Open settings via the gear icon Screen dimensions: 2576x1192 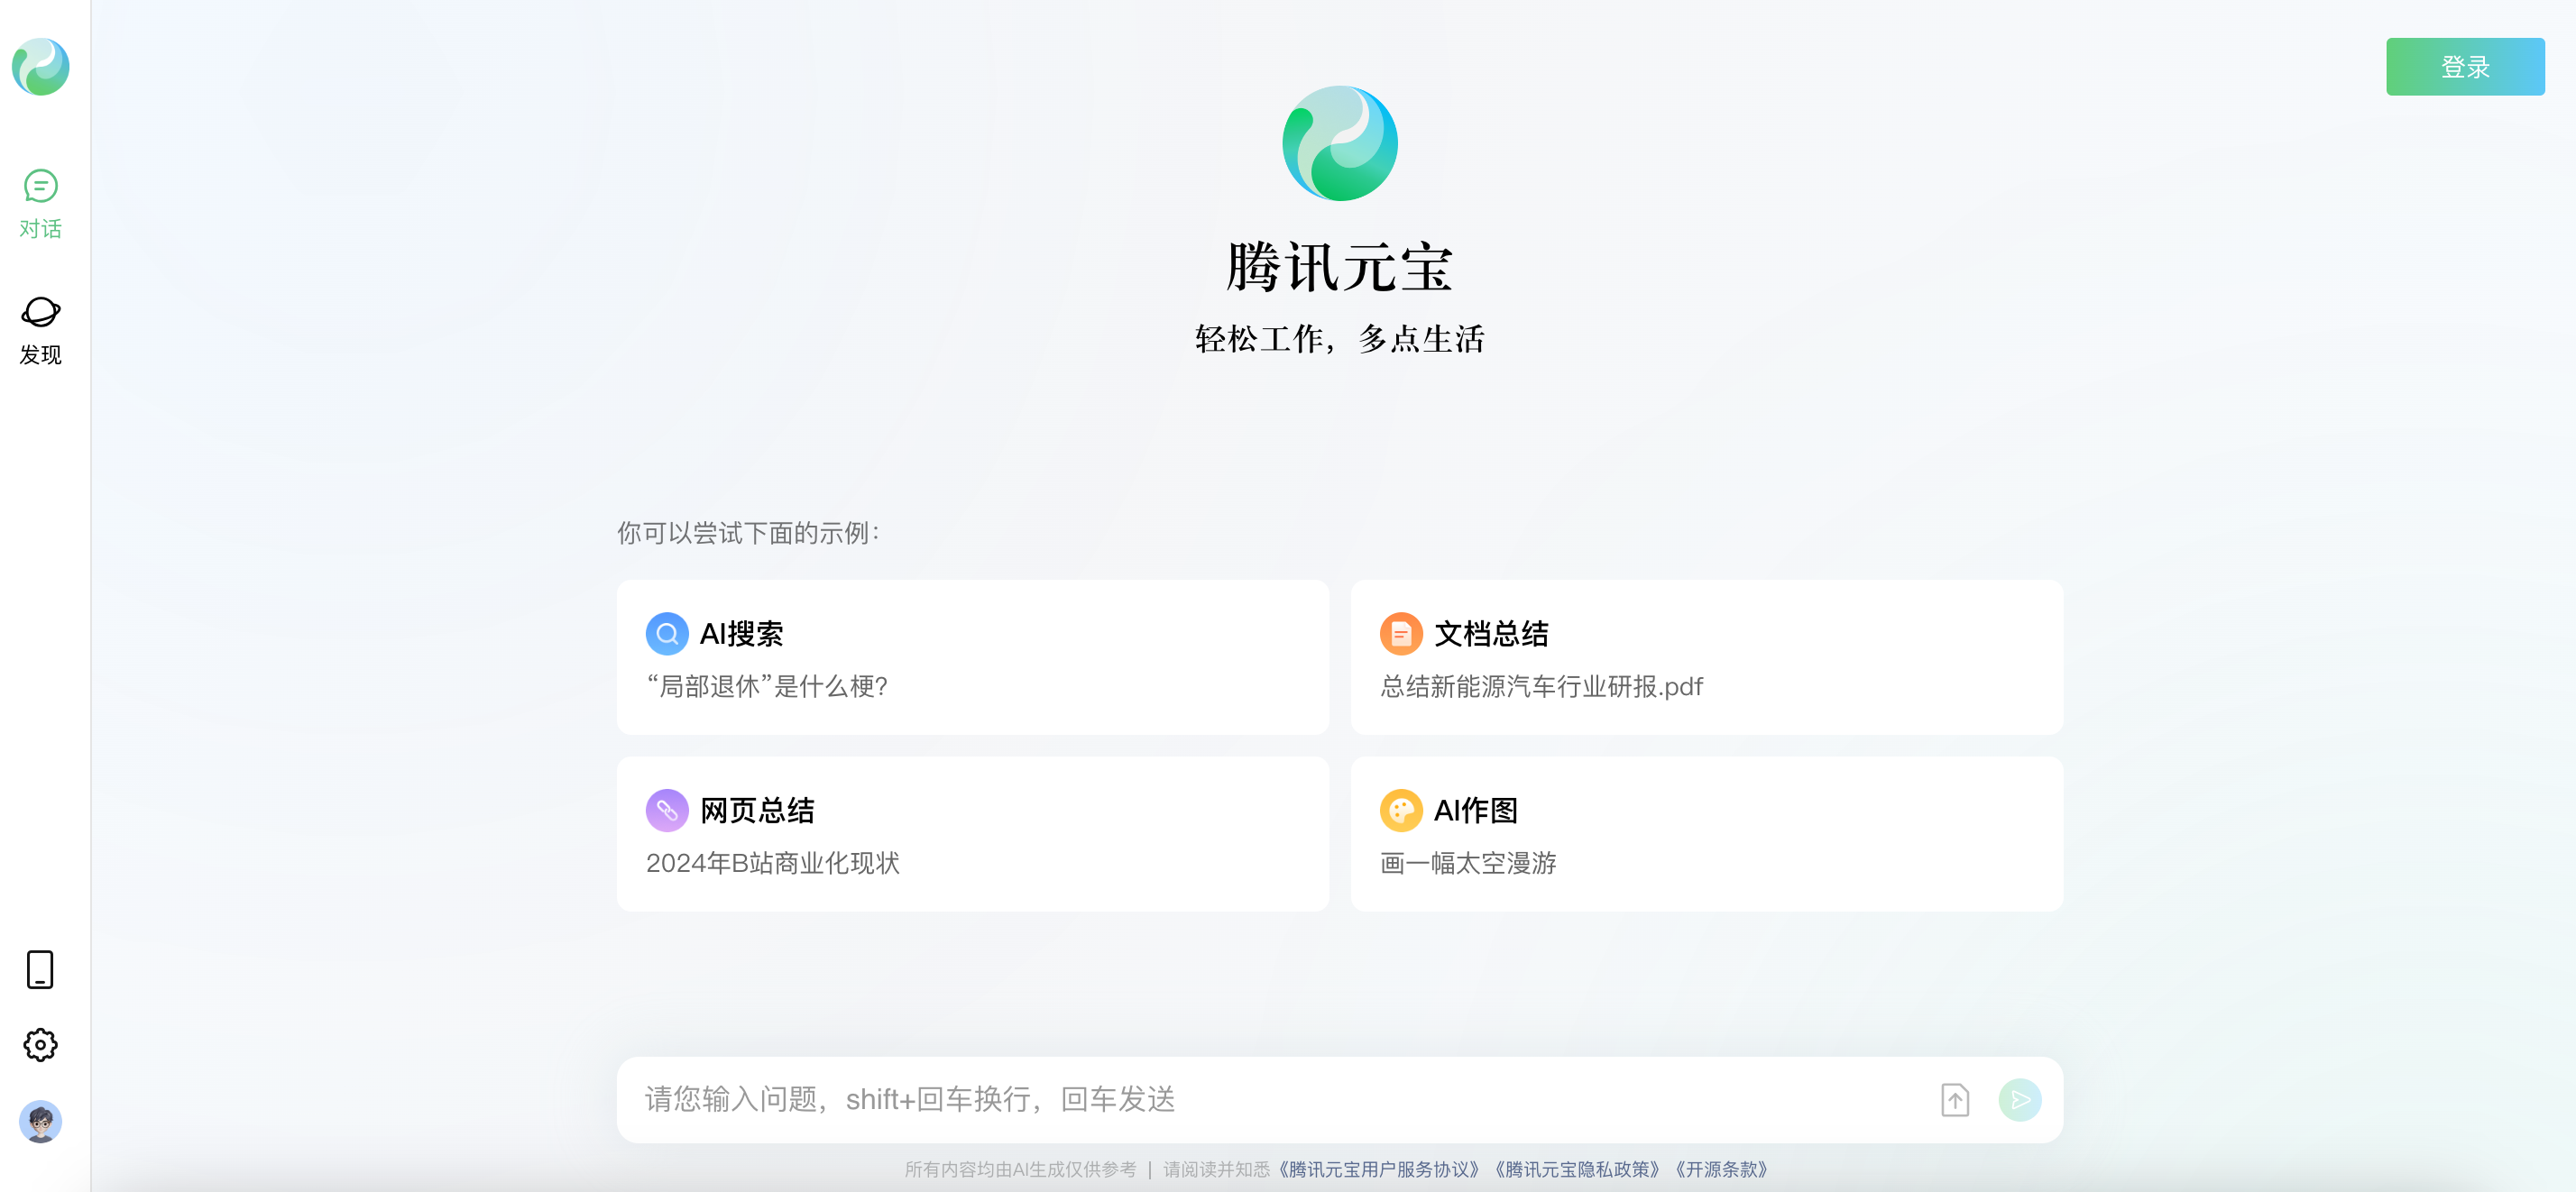(x=40, y=1045)
